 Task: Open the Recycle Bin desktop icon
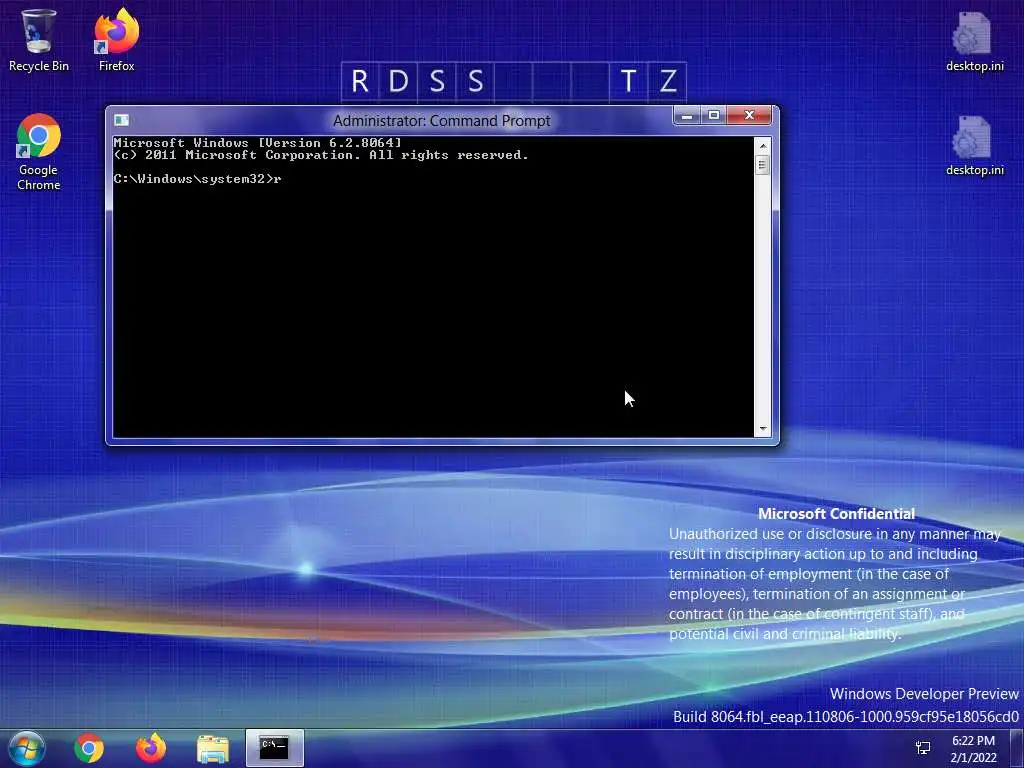pos(39,39)
